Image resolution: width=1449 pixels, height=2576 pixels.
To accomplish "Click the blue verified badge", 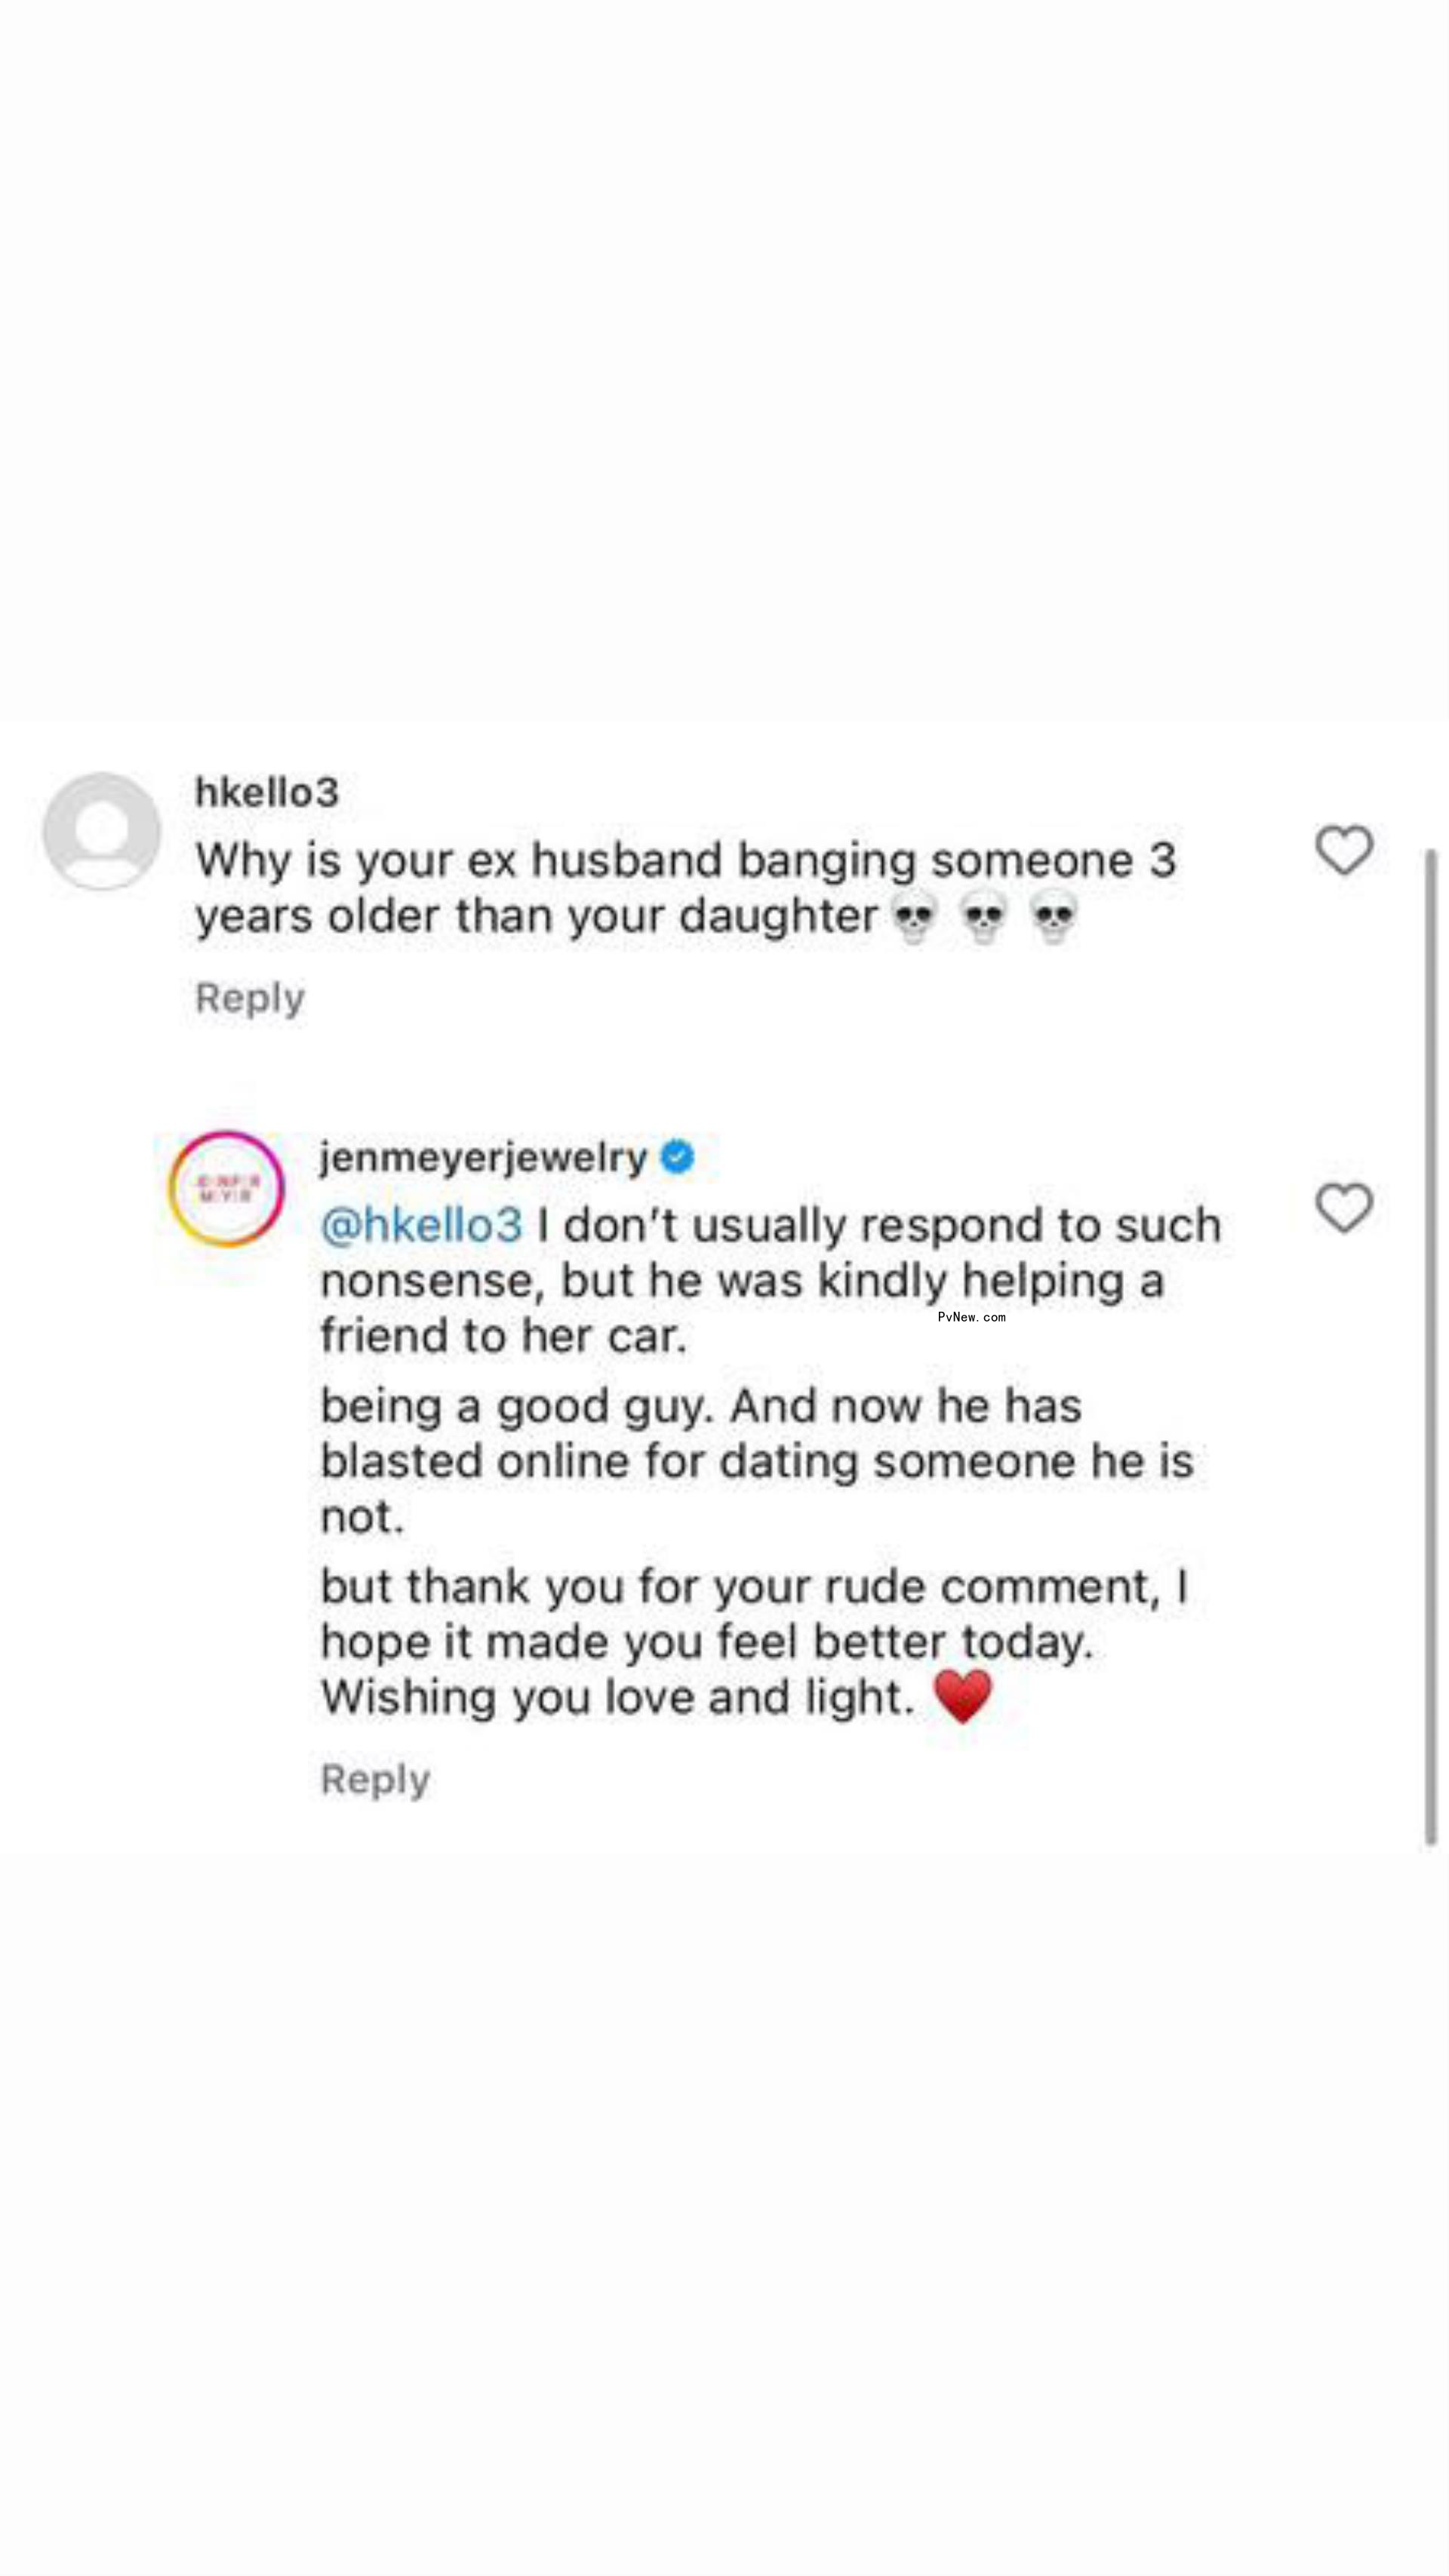I will [x=678, y=1157].
